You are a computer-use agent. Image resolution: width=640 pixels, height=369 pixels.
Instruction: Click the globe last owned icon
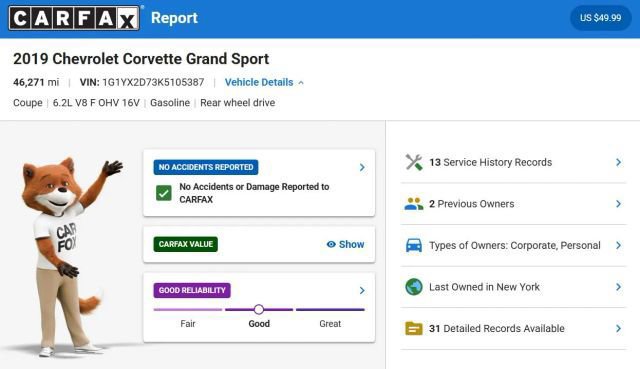click(x=414, y=287)
